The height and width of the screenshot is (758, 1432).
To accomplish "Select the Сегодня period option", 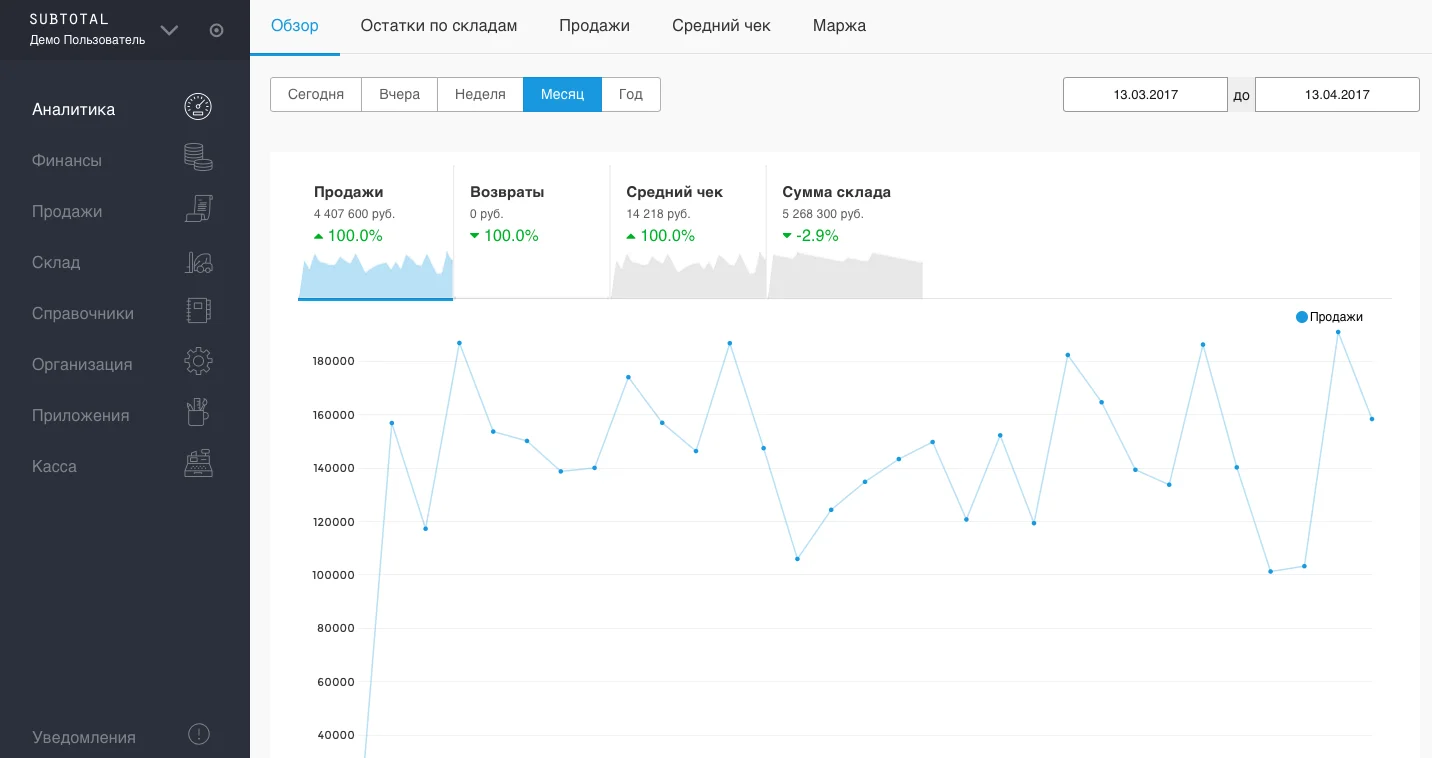I will pyautogui.click(x=316, y=95).
